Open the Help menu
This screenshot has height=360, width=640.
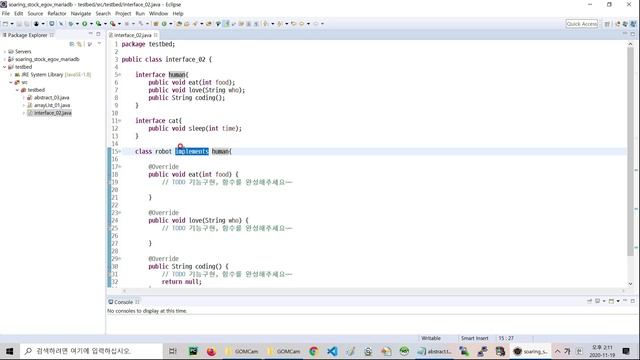pos(178,13)
